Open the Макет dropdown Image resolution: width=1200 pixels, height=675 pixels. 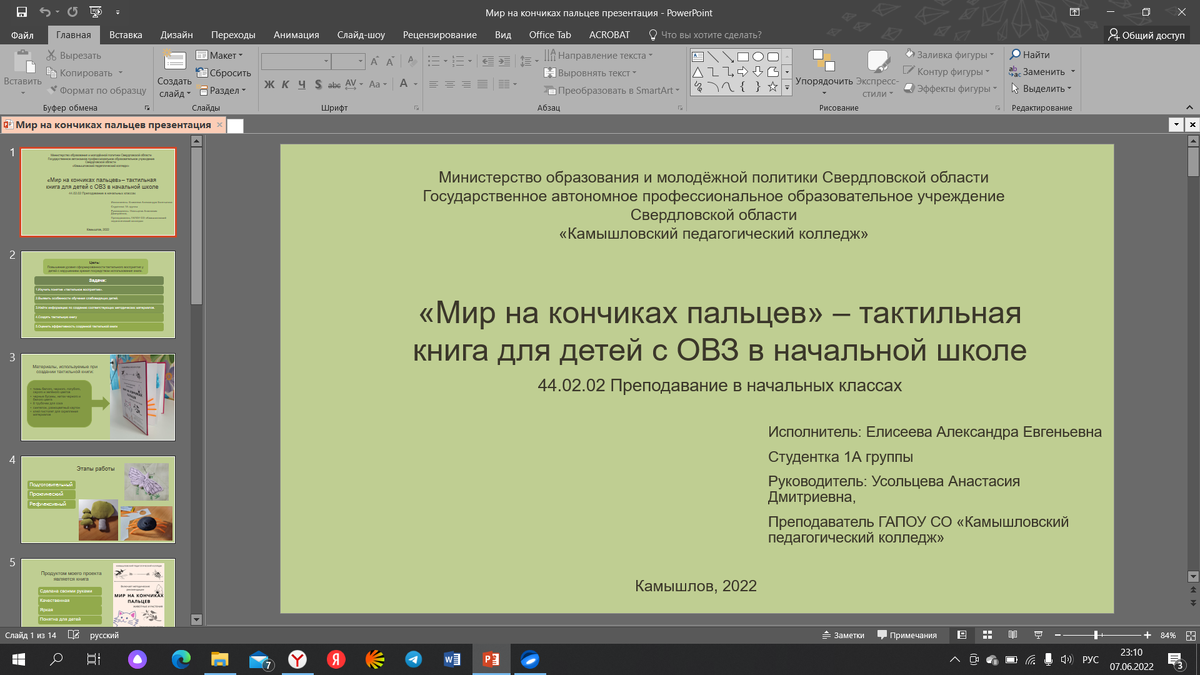point(222,55)
